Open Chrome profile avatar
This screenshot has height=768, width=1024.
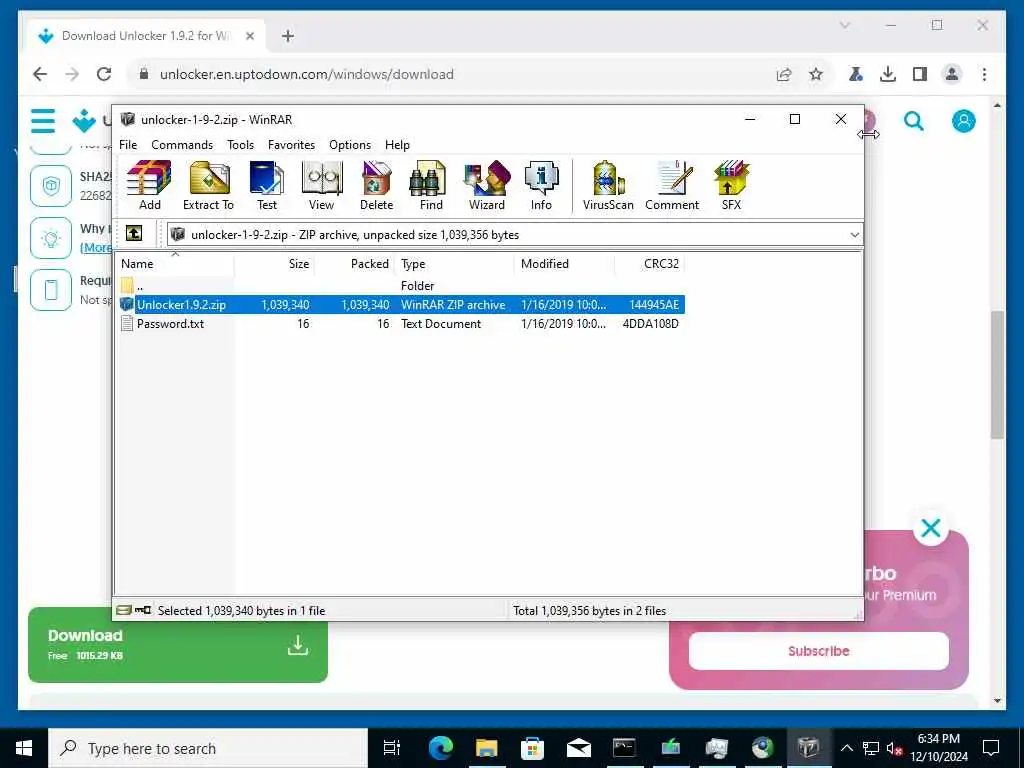click(x=952, y=74)
